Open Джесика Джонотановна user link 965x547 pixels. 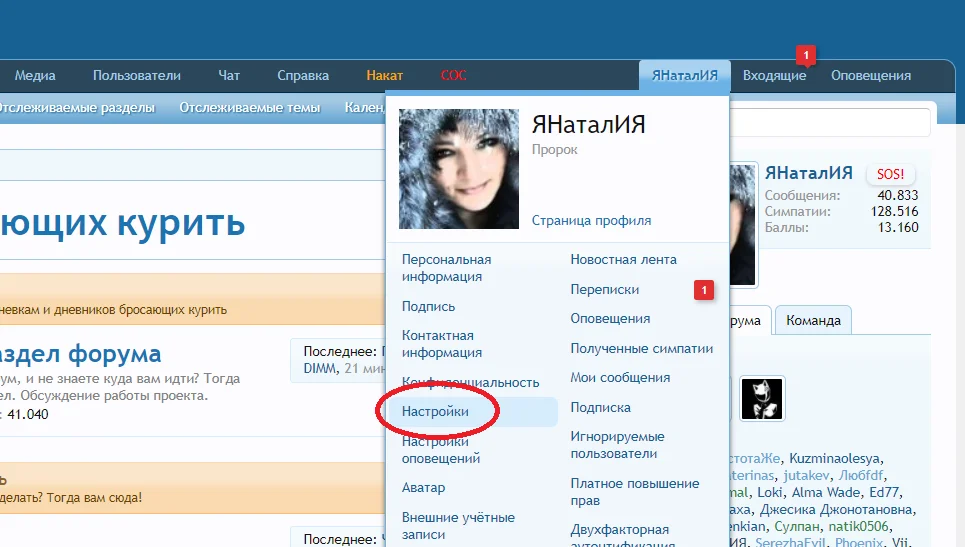tap(836, 510)
